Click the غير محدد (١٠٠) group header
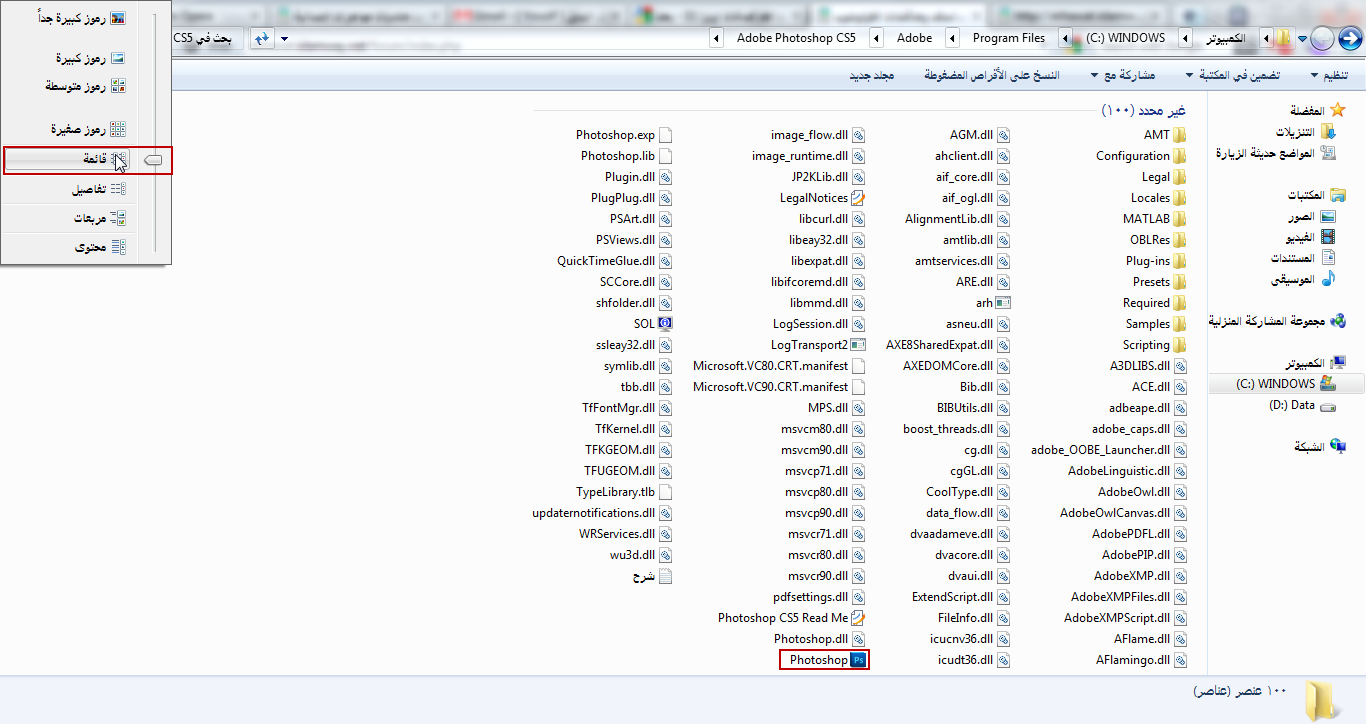1366x724 pixels. (1143, 110)
